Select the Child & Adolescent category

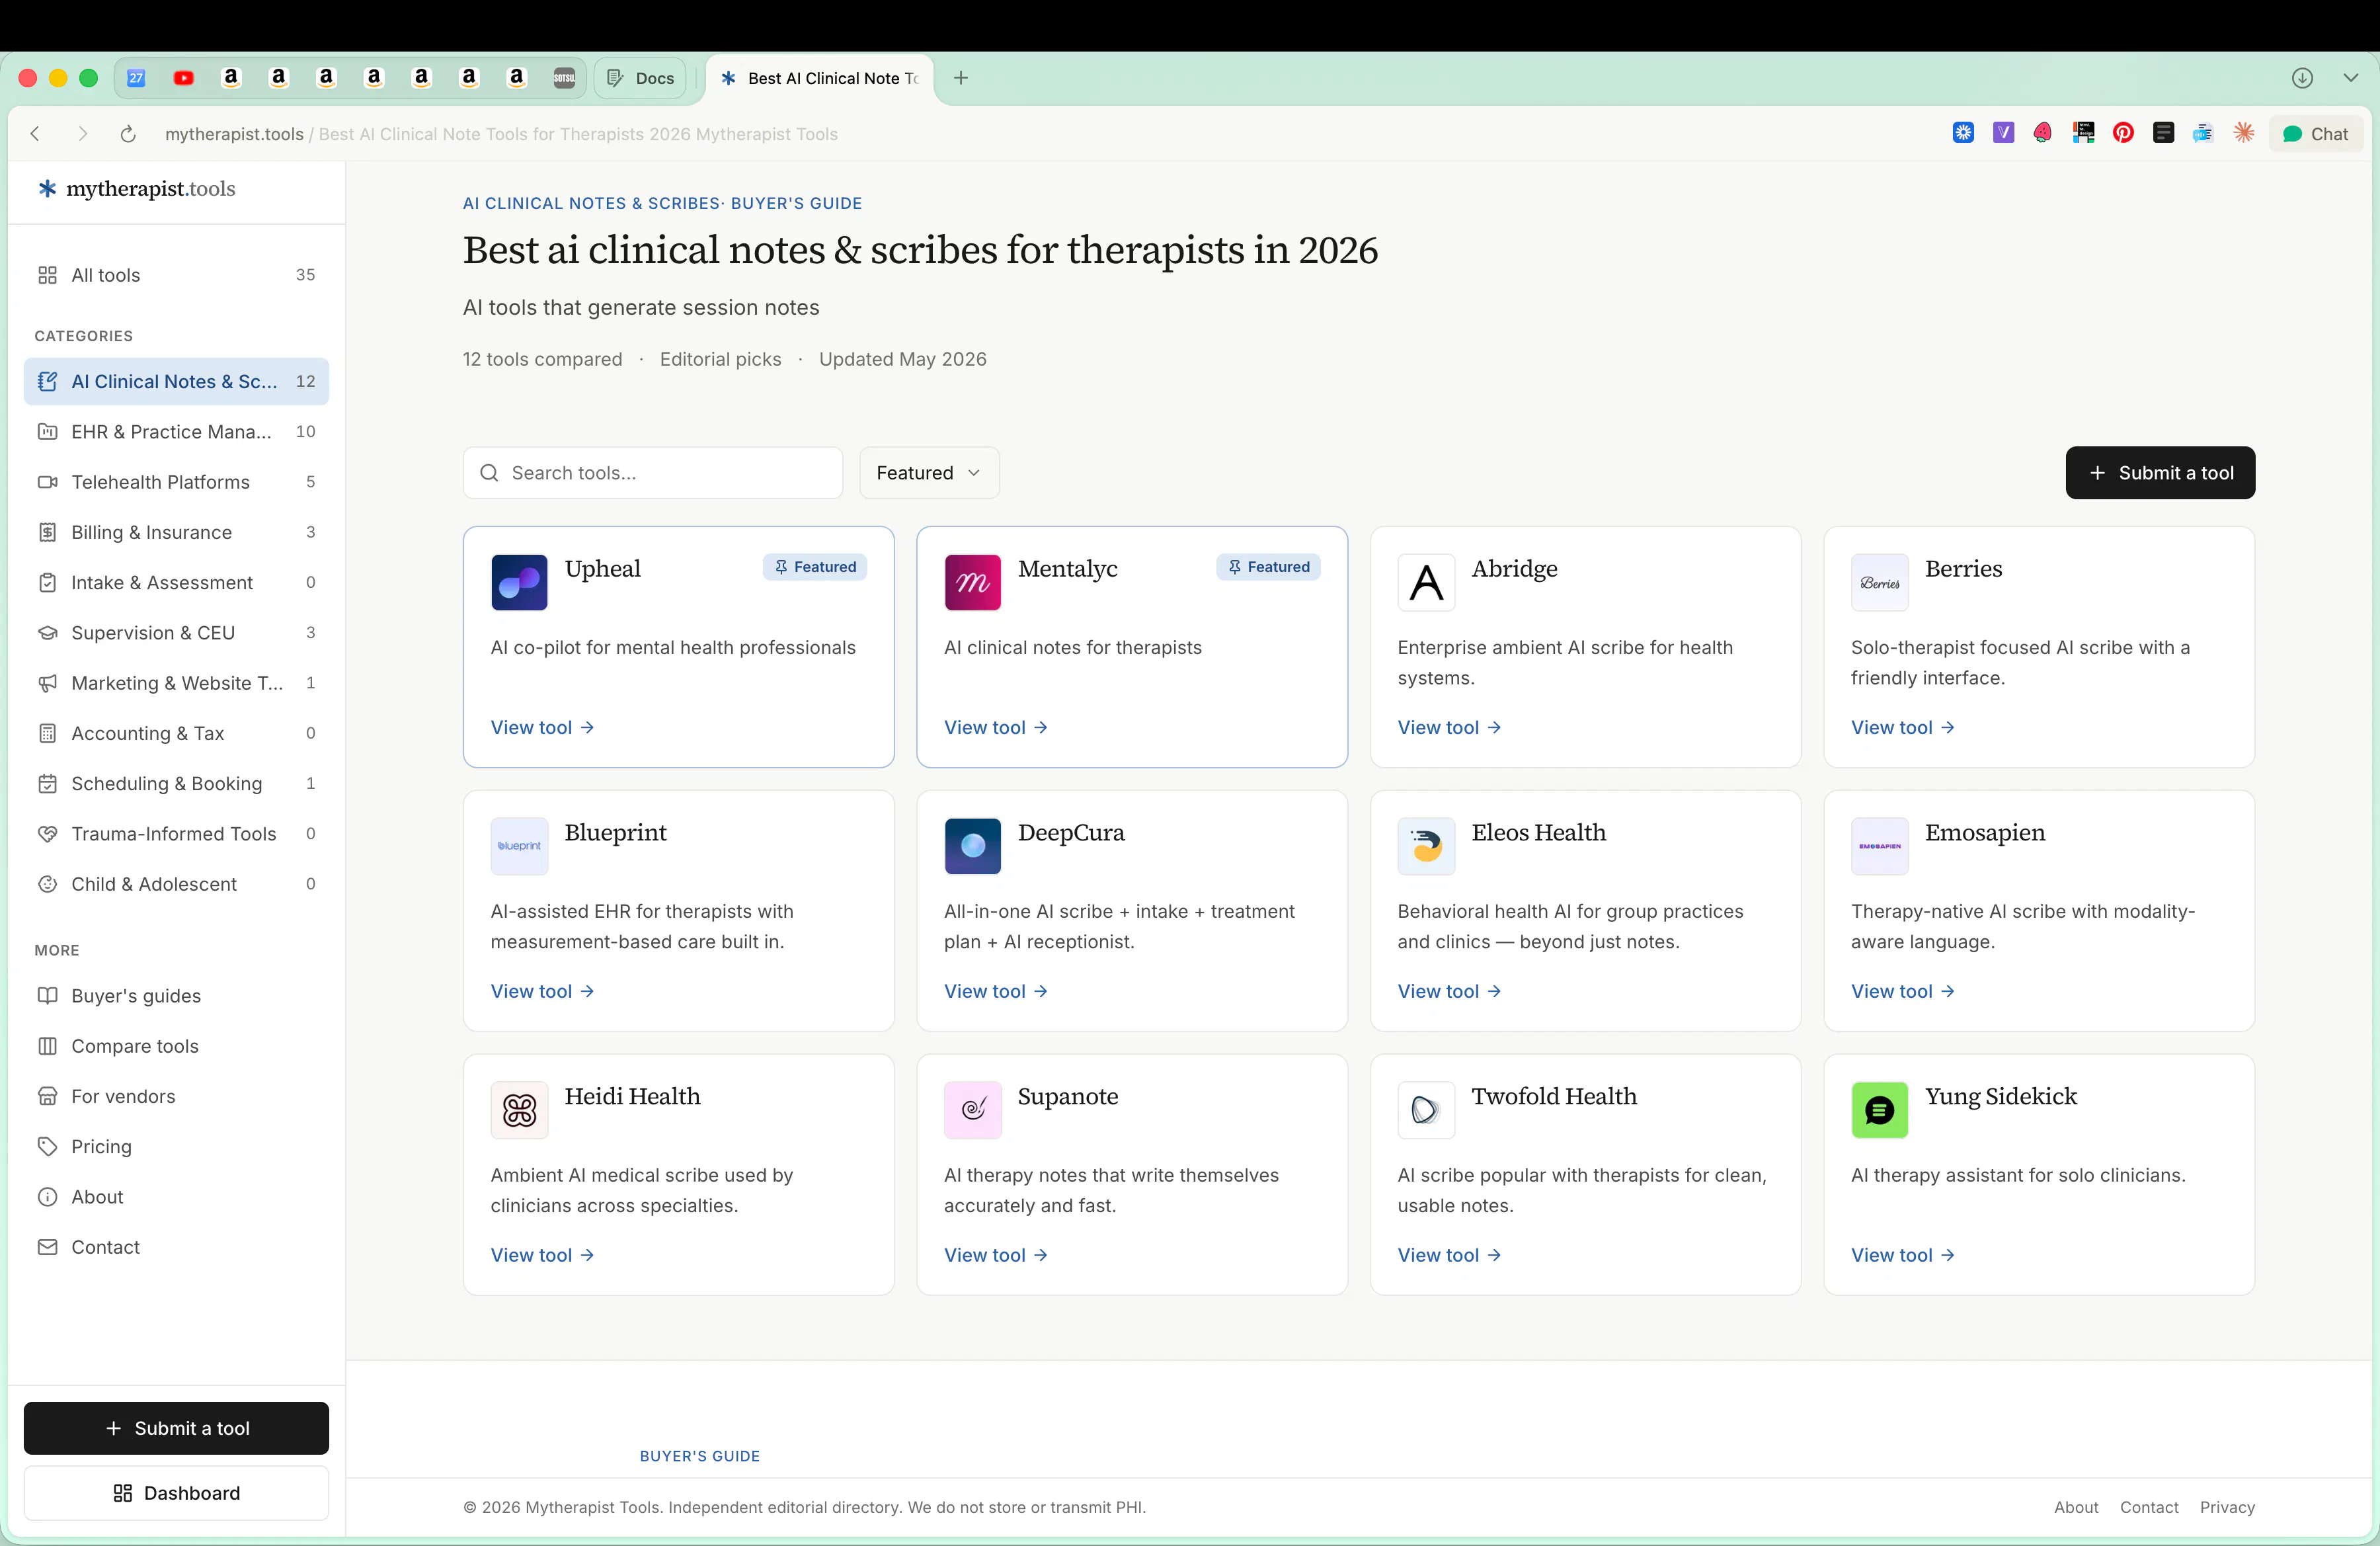176,884
